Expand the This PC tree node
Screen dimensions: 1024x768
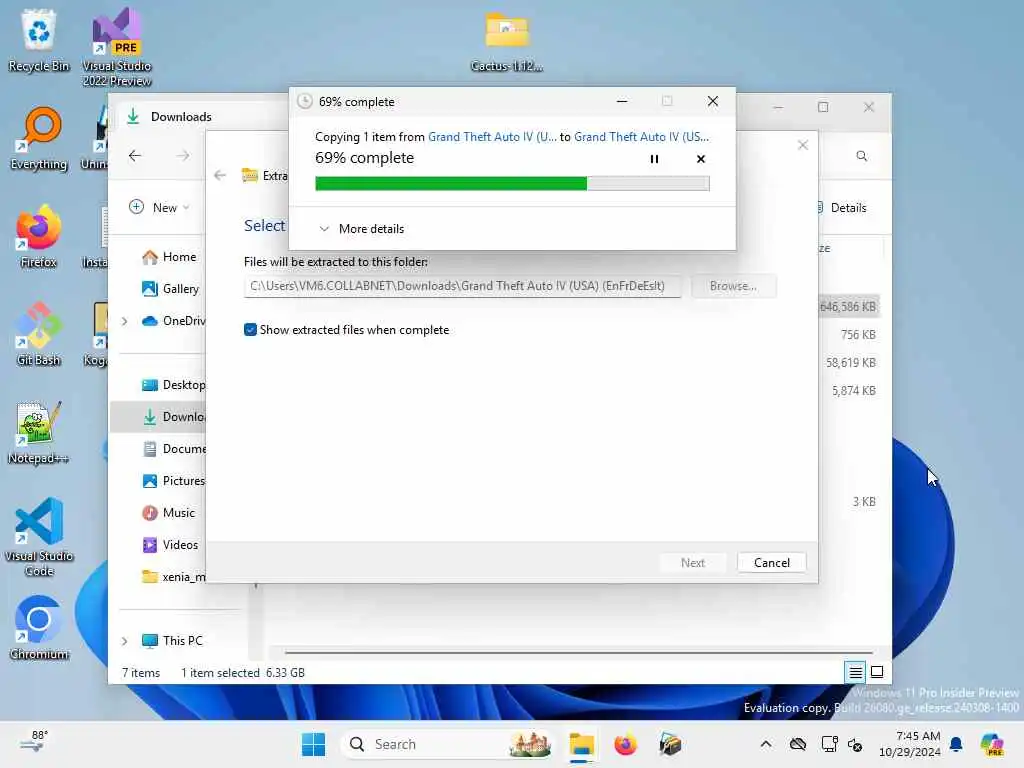(x=125, y=641)
